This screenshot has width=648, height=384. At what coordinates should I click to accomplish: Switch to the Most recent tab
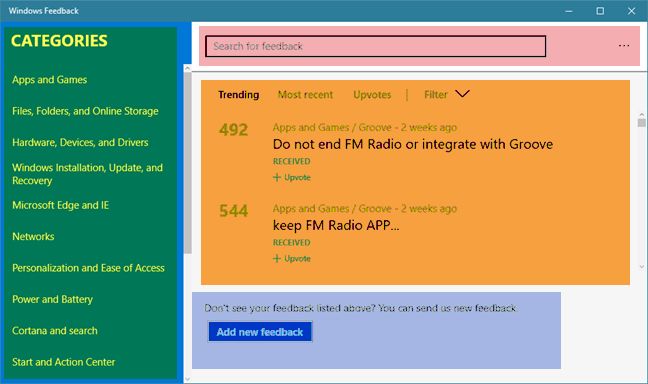pyautogui.click(x=305, y=95)
